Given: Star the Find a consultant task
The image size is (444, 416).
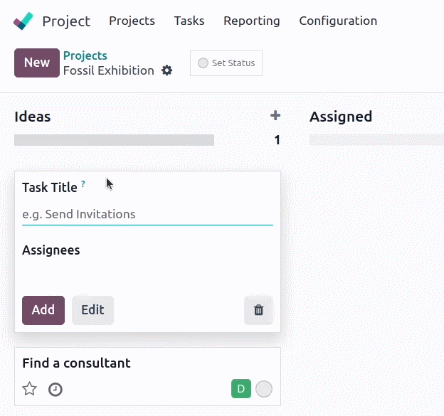Looking at the screenshot, I should coord(29,389).
